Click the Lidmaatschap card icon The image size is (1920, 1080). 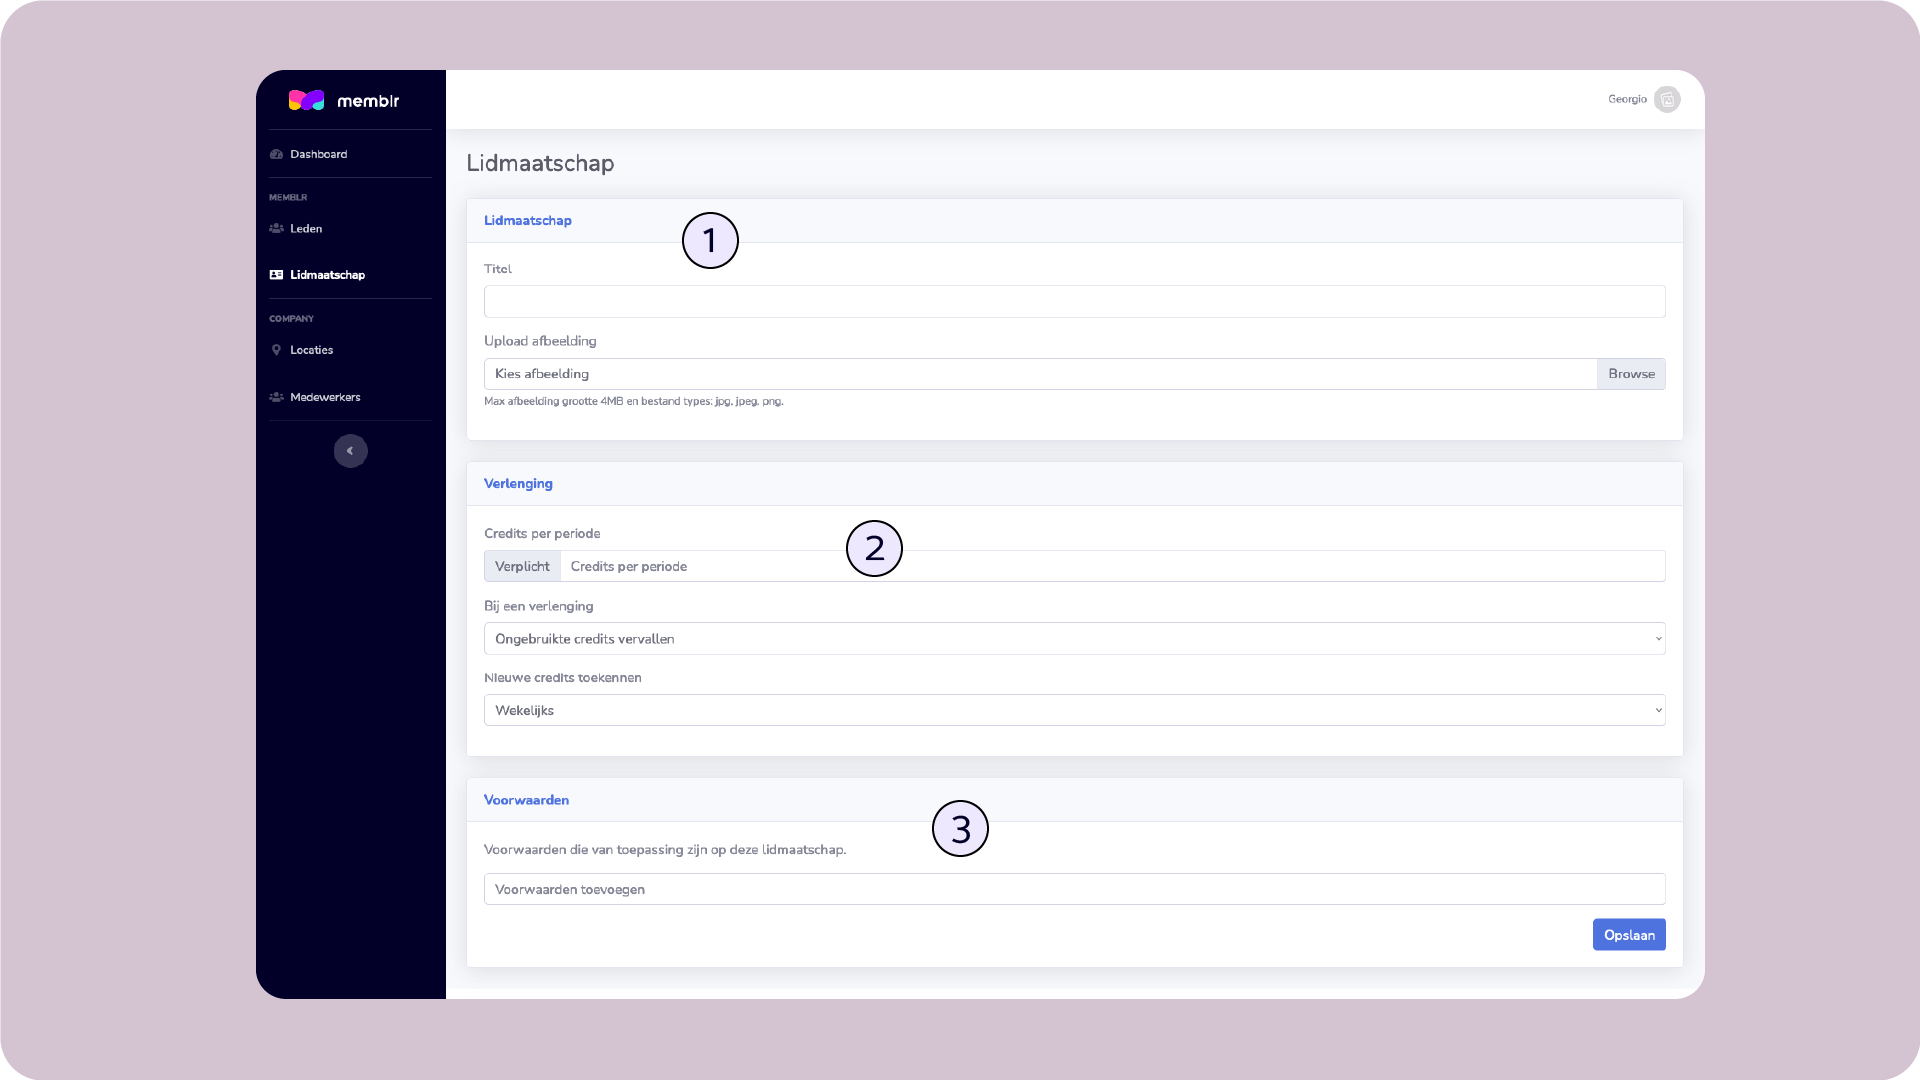click(x=276, y=275)
